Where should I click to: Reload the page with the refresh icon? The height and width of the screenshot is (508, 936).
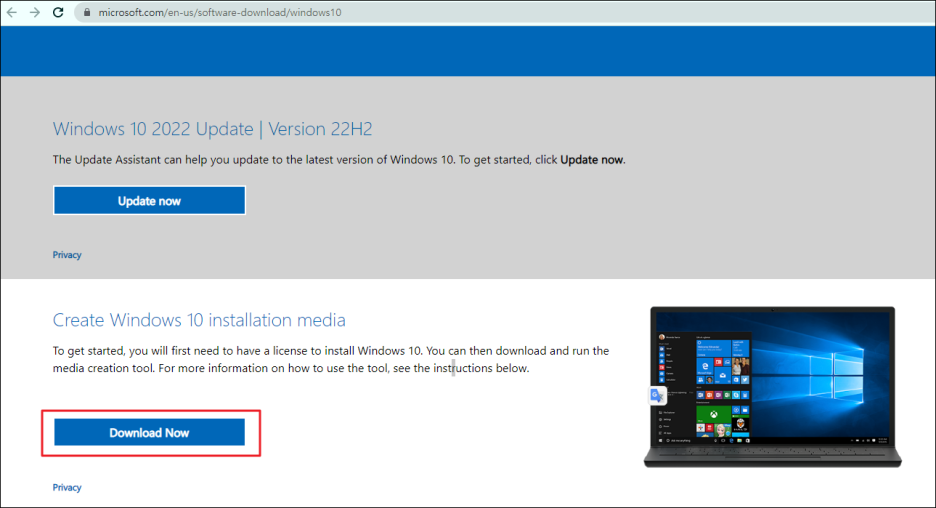(58, 12)
